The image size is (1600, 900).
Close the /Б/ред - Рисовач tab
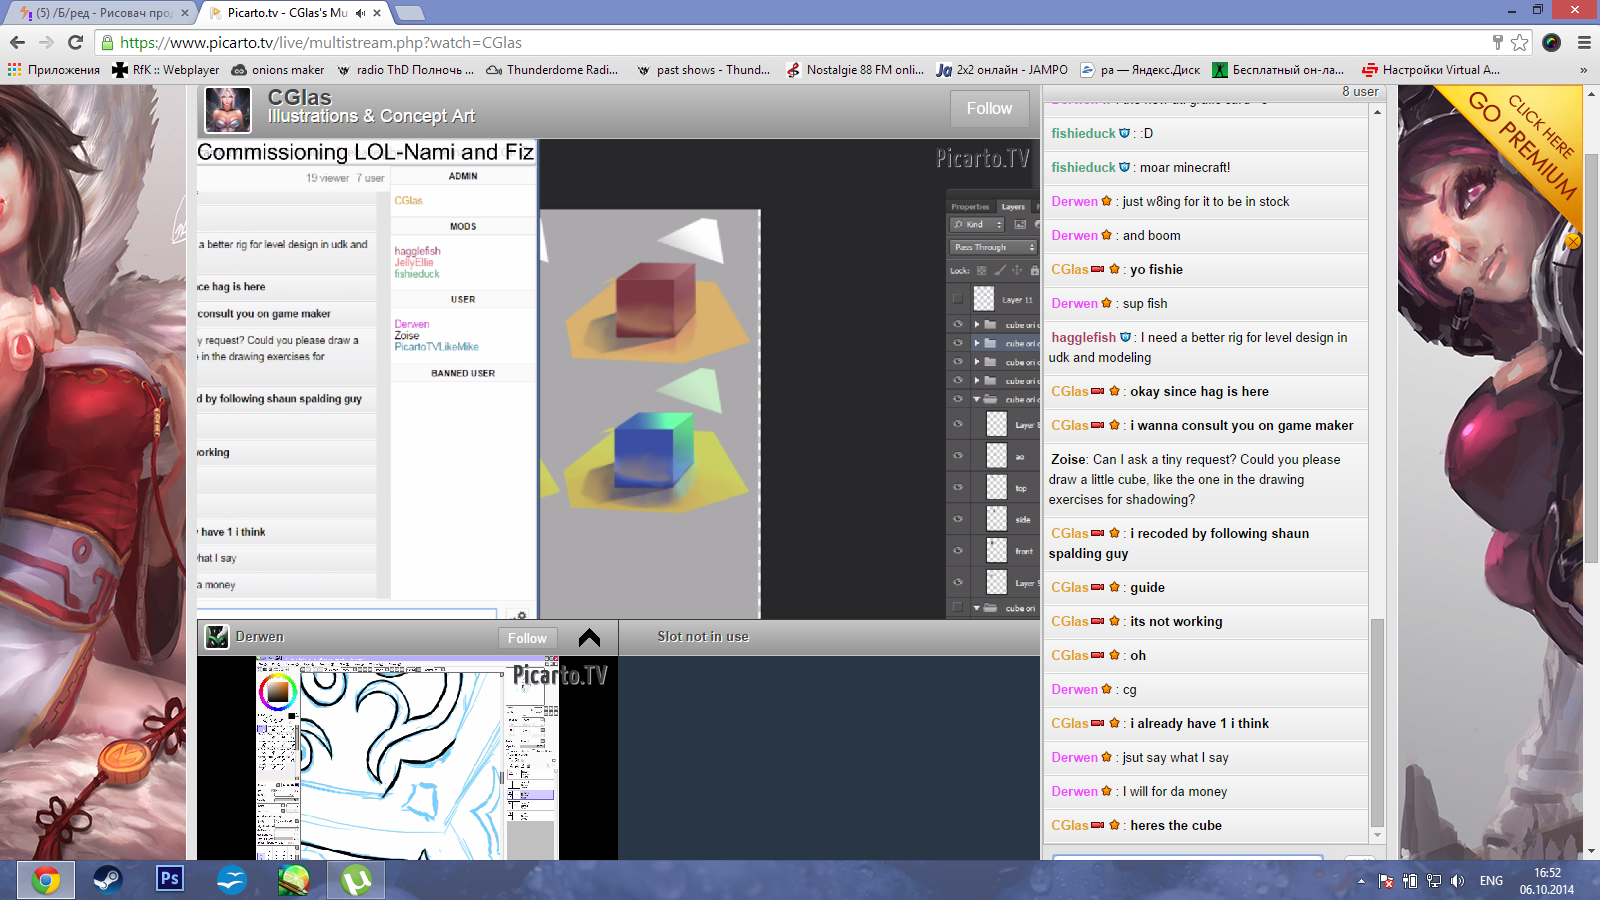185,13
